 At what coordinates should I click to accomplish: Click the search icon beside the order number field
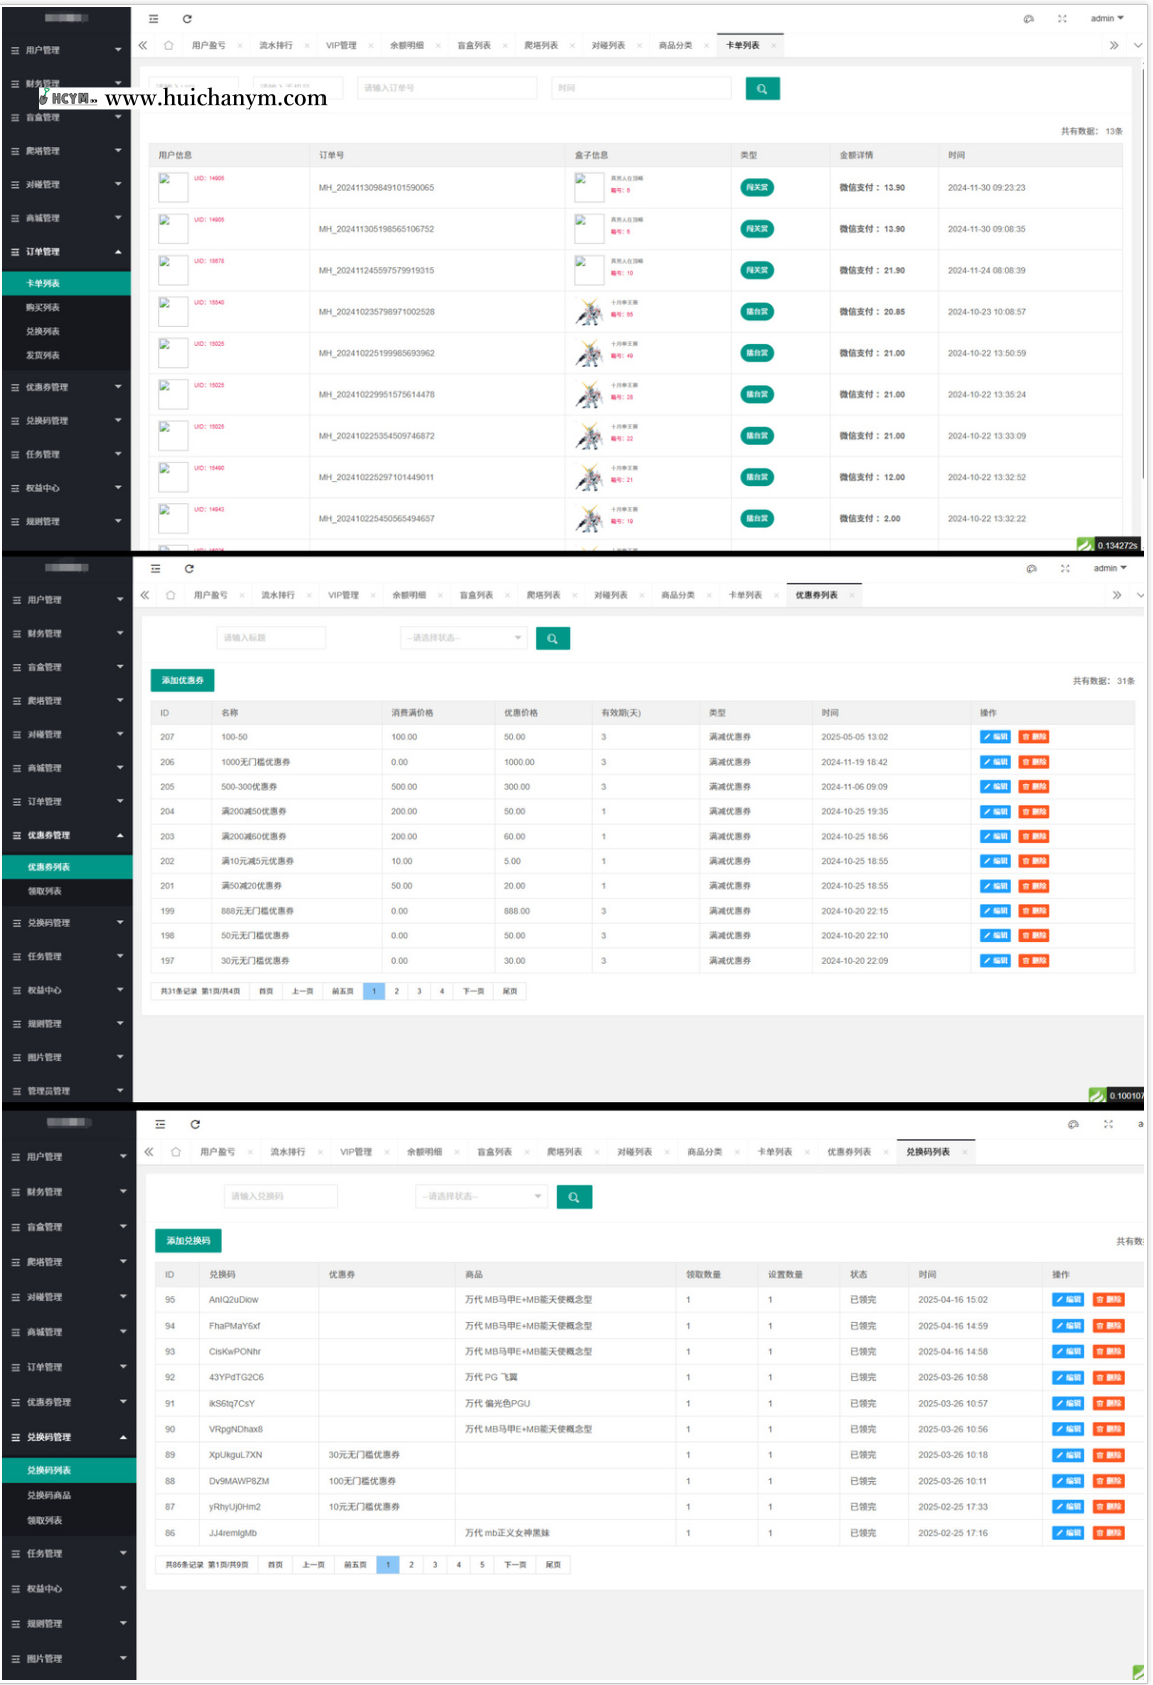[762, 89]
